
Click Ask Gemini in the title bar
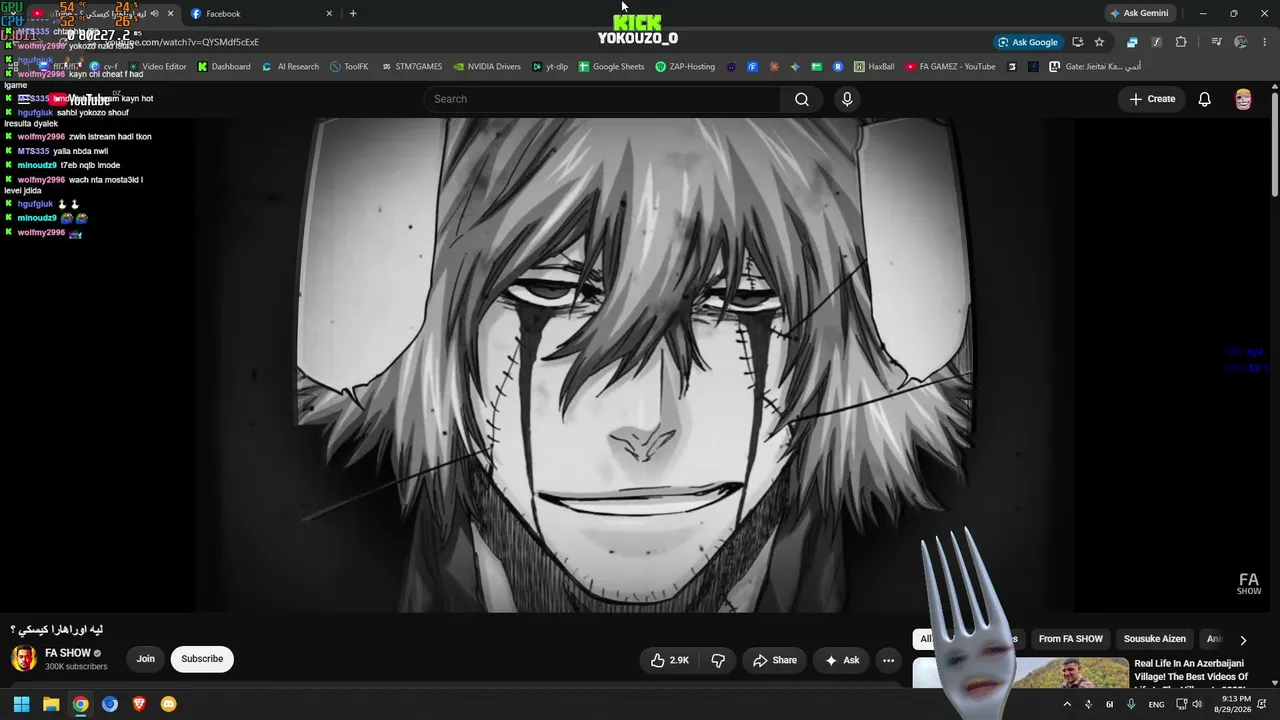(x=1138, y=14)
